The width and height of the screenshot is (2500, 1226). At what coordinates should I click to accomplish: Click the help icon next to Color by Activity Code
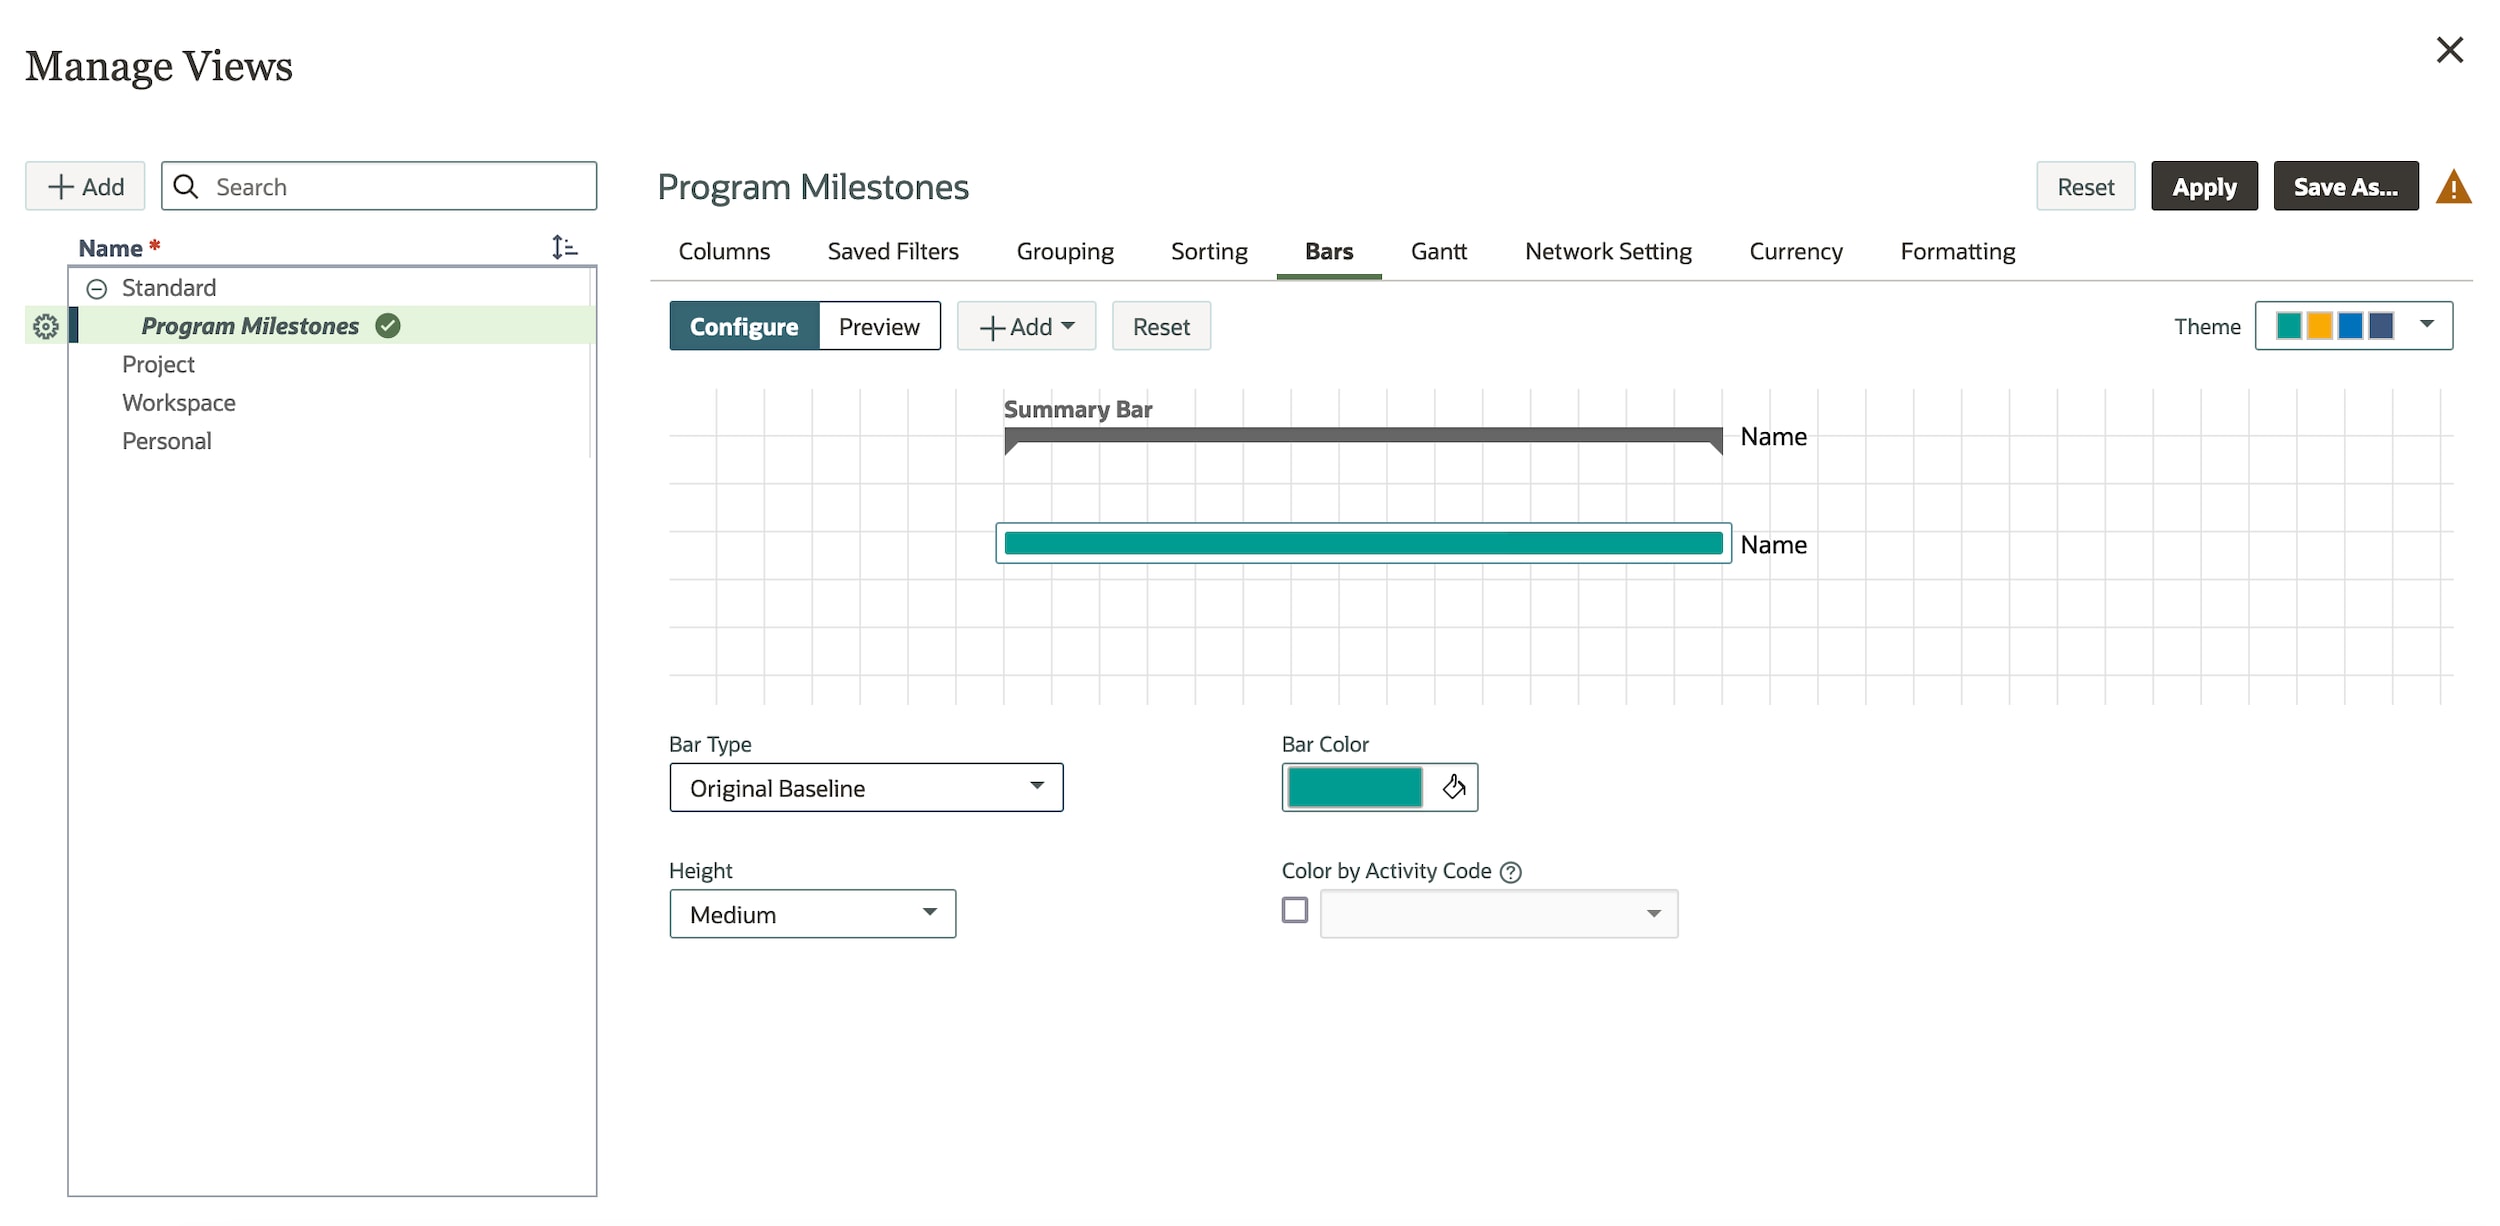coord(1511,872)
